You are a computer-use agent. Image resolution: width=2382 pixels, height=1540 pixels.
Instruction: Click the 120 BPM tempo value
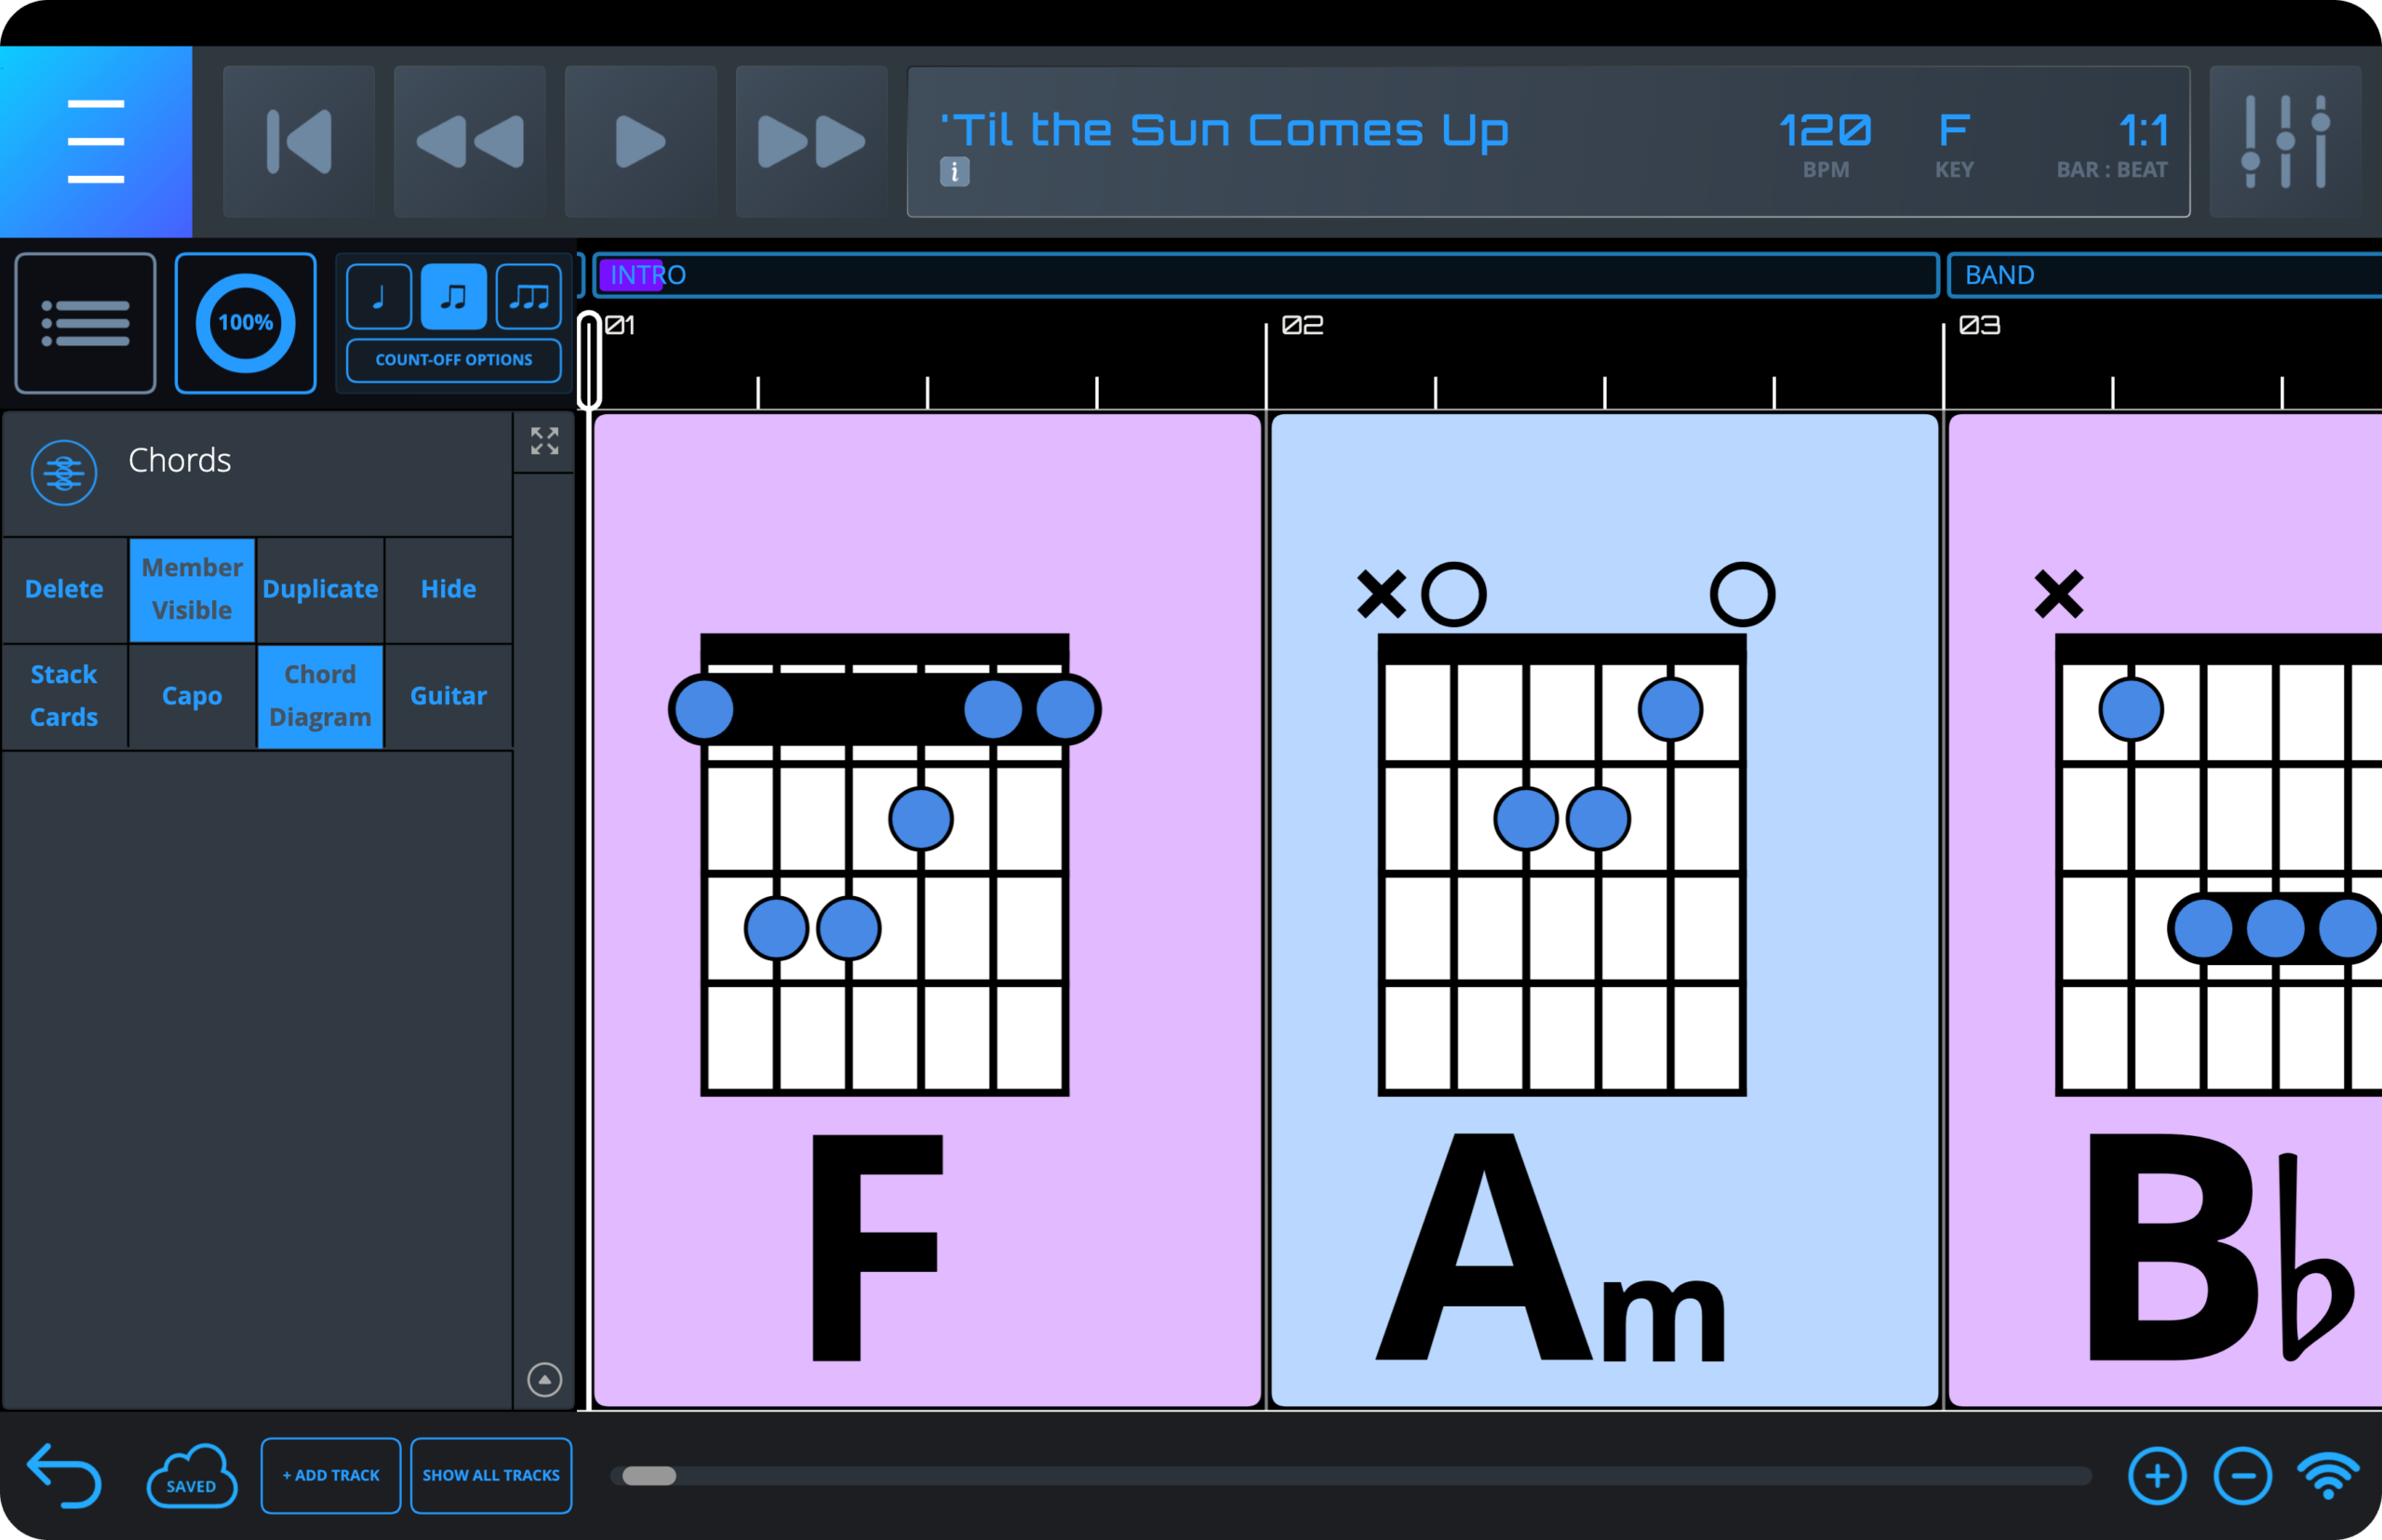pos(1826,130)
